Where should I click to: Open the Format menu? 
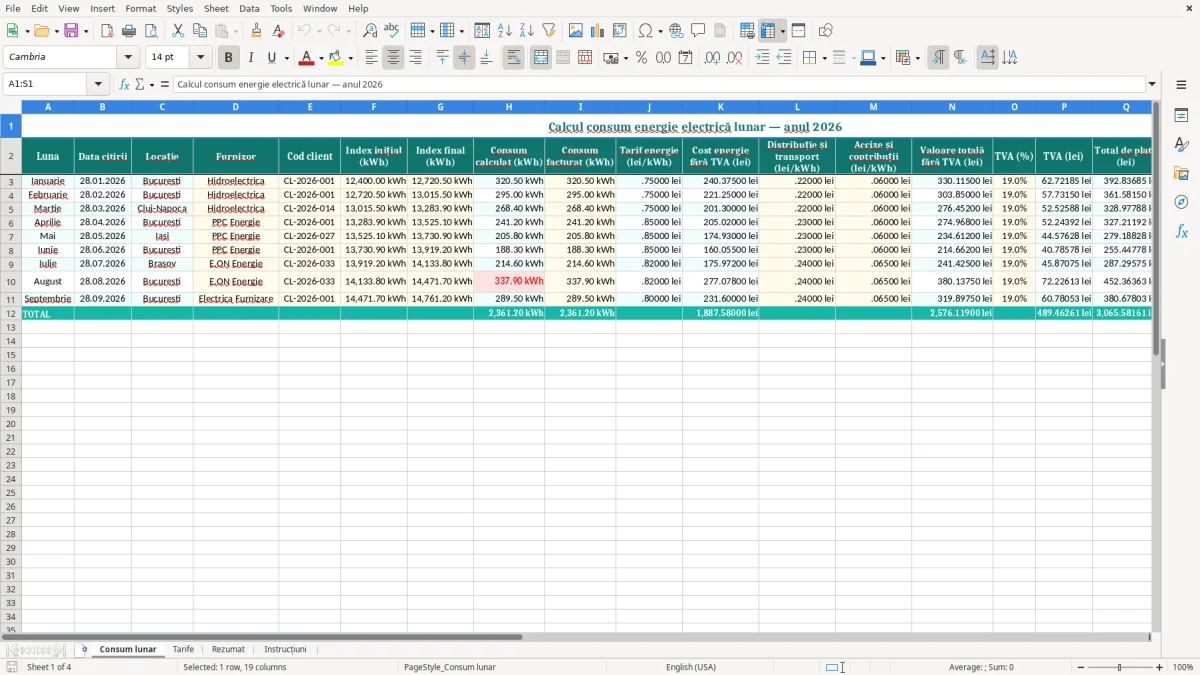[x=141, y=8]
